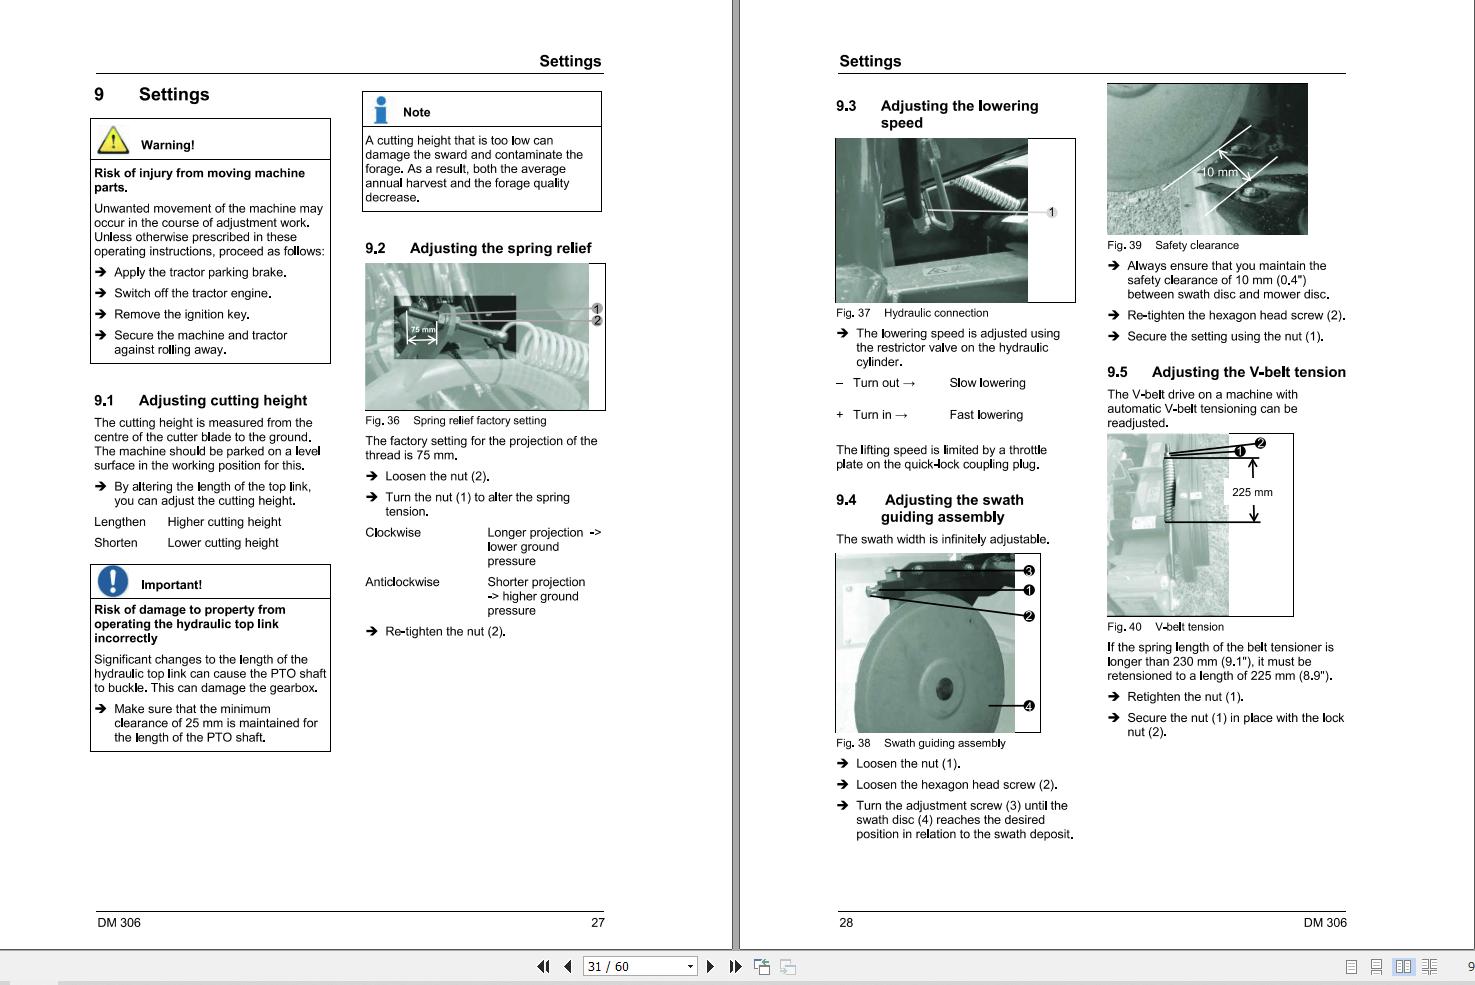
Task: Jump to the last page
Action: point(735,966)
